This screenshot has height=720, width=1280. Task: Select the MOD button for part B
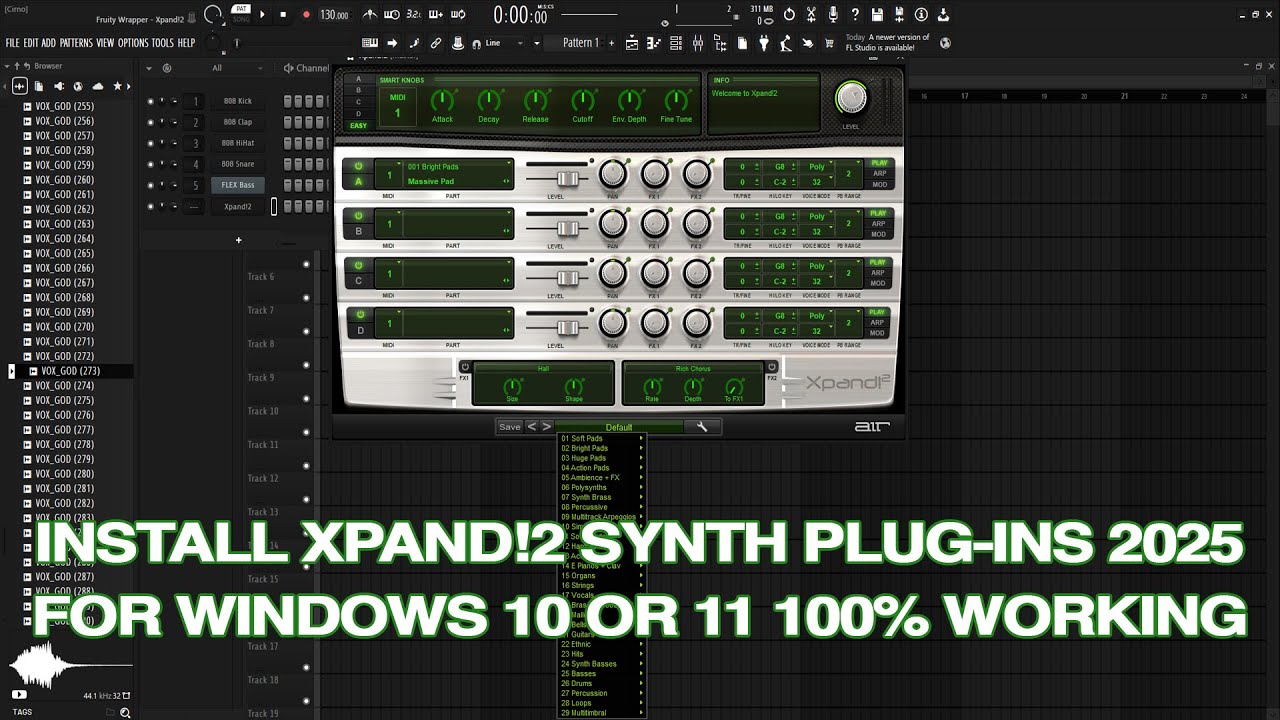click(879, 234)
